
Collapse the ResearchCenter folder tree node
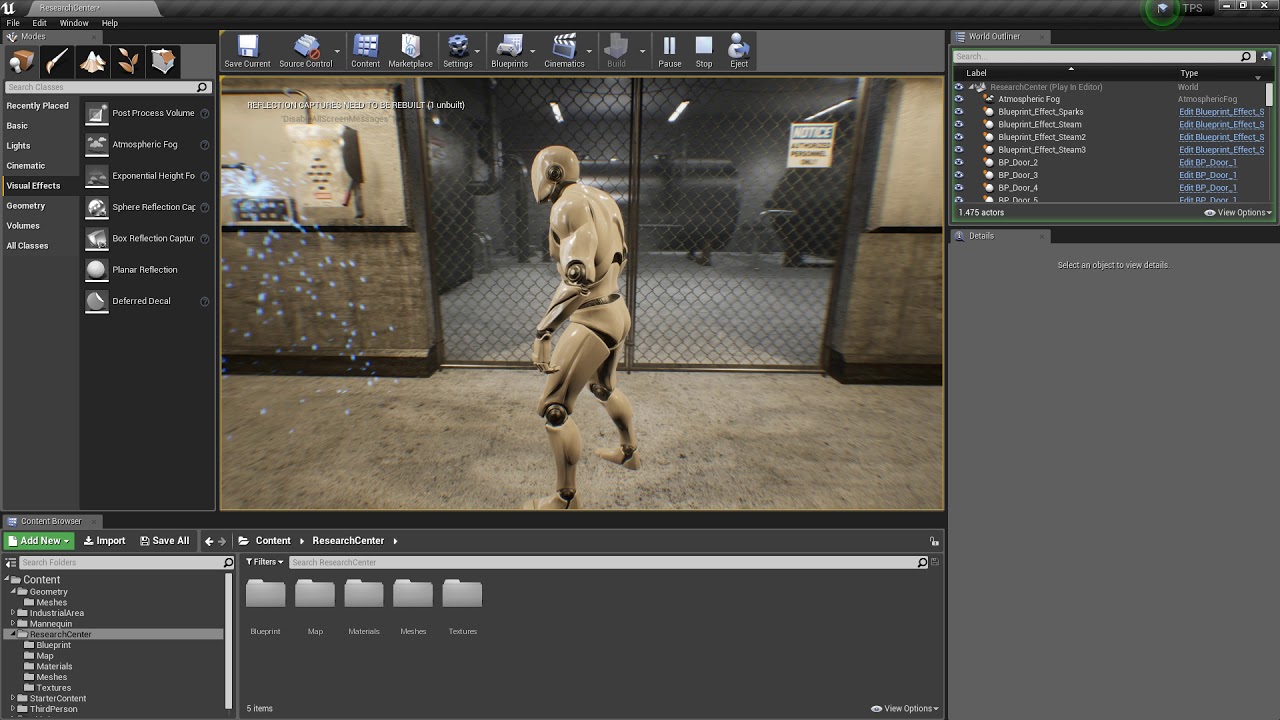coord(13,635)
